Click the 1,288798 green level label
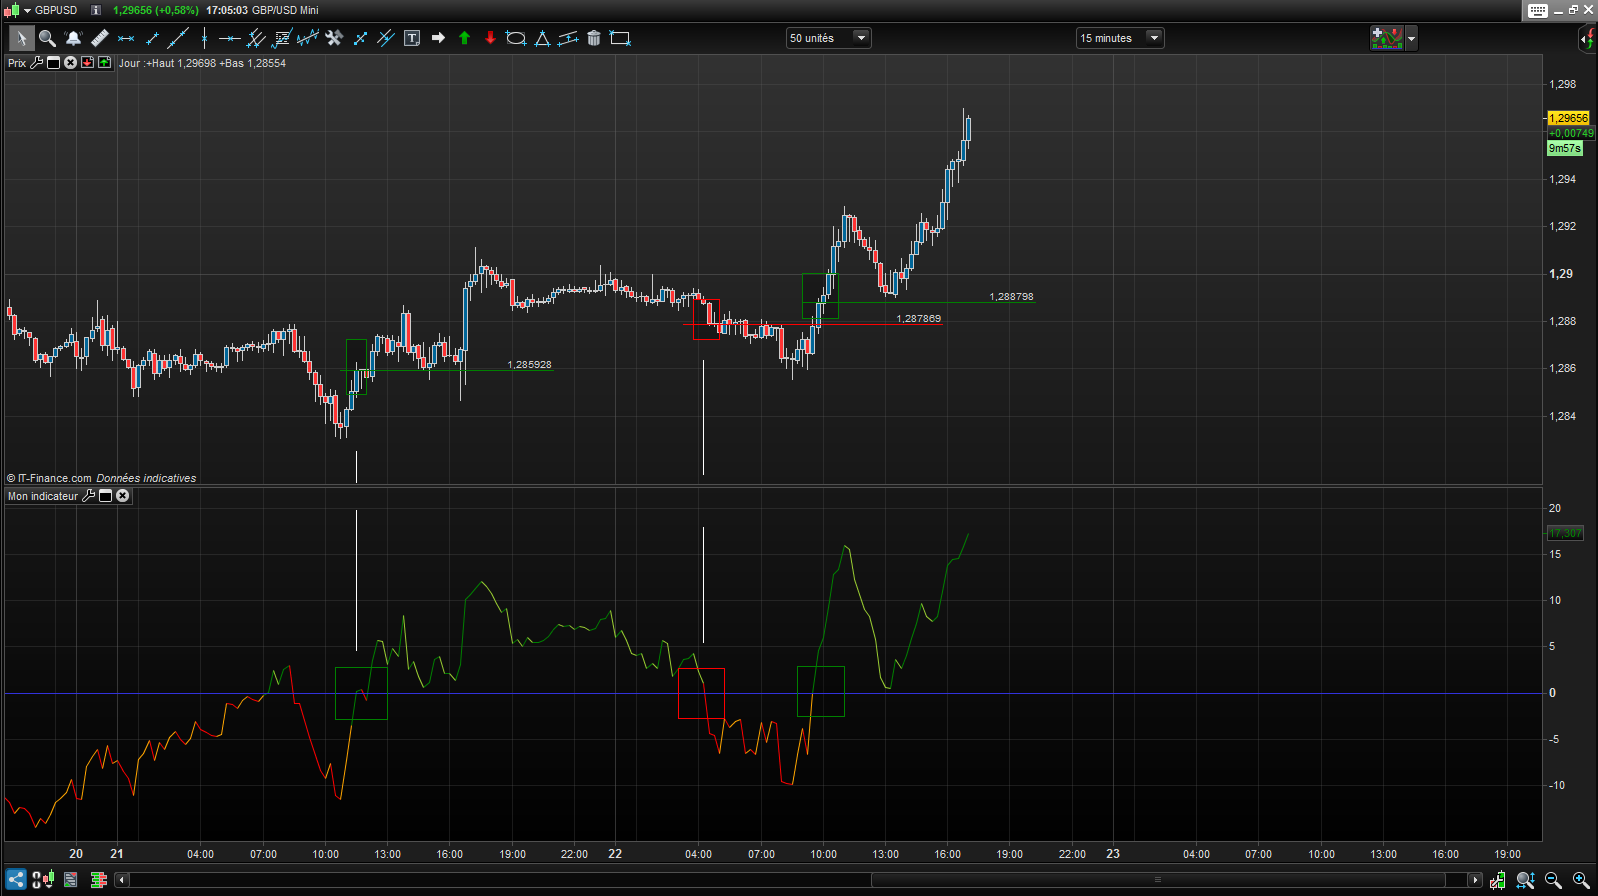 point(1011,297)
